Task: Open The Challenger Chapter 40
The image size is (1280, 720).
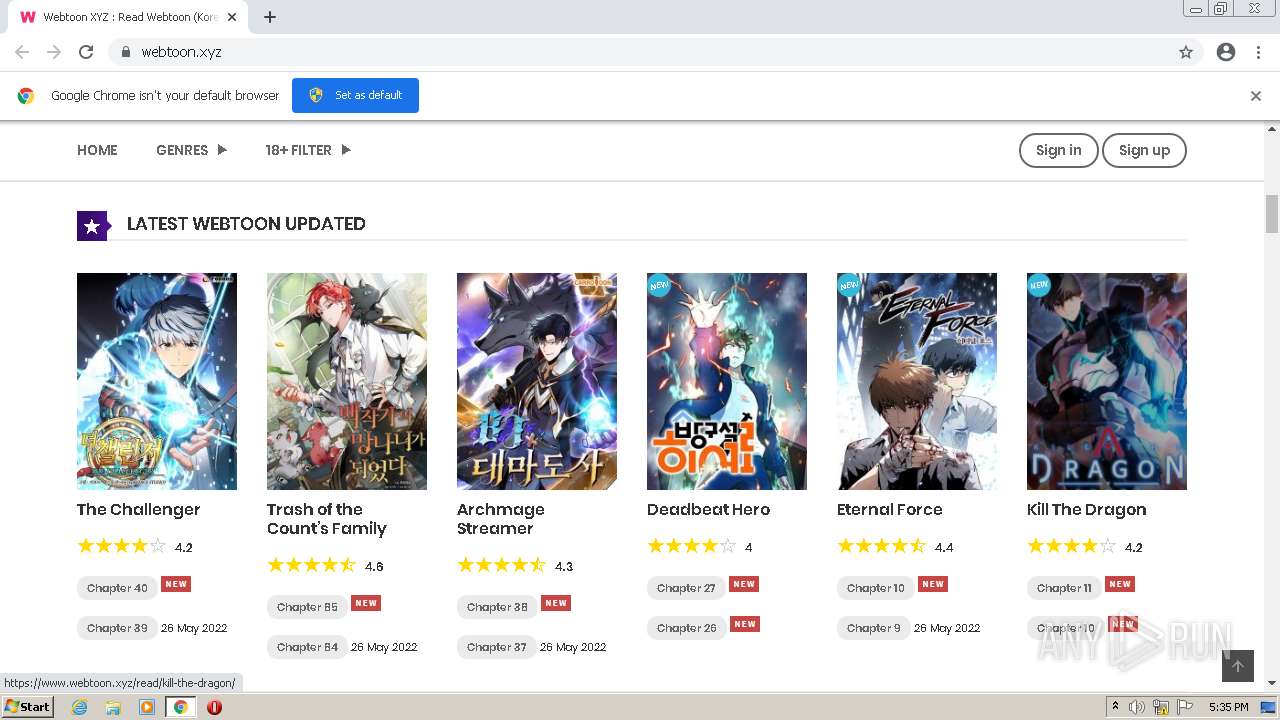Action: pos(117,588)
